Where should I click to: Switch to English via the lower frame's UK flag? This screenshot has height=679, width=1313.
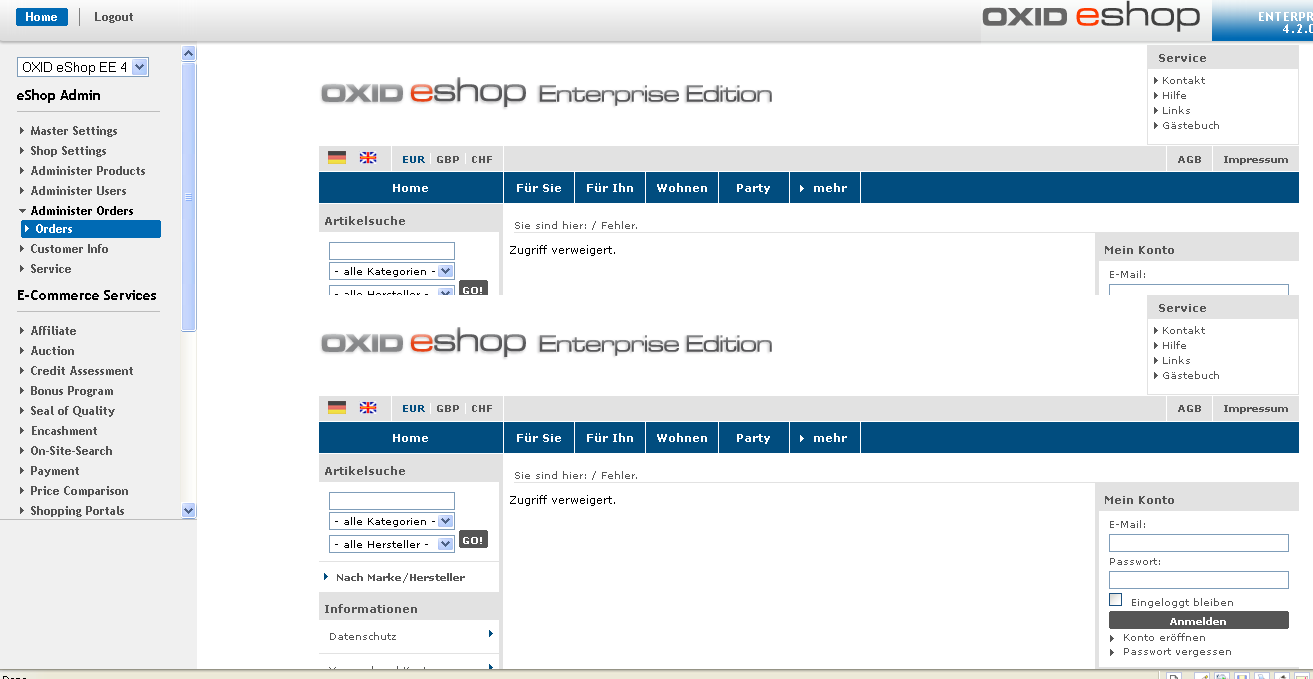coord(368,408)
